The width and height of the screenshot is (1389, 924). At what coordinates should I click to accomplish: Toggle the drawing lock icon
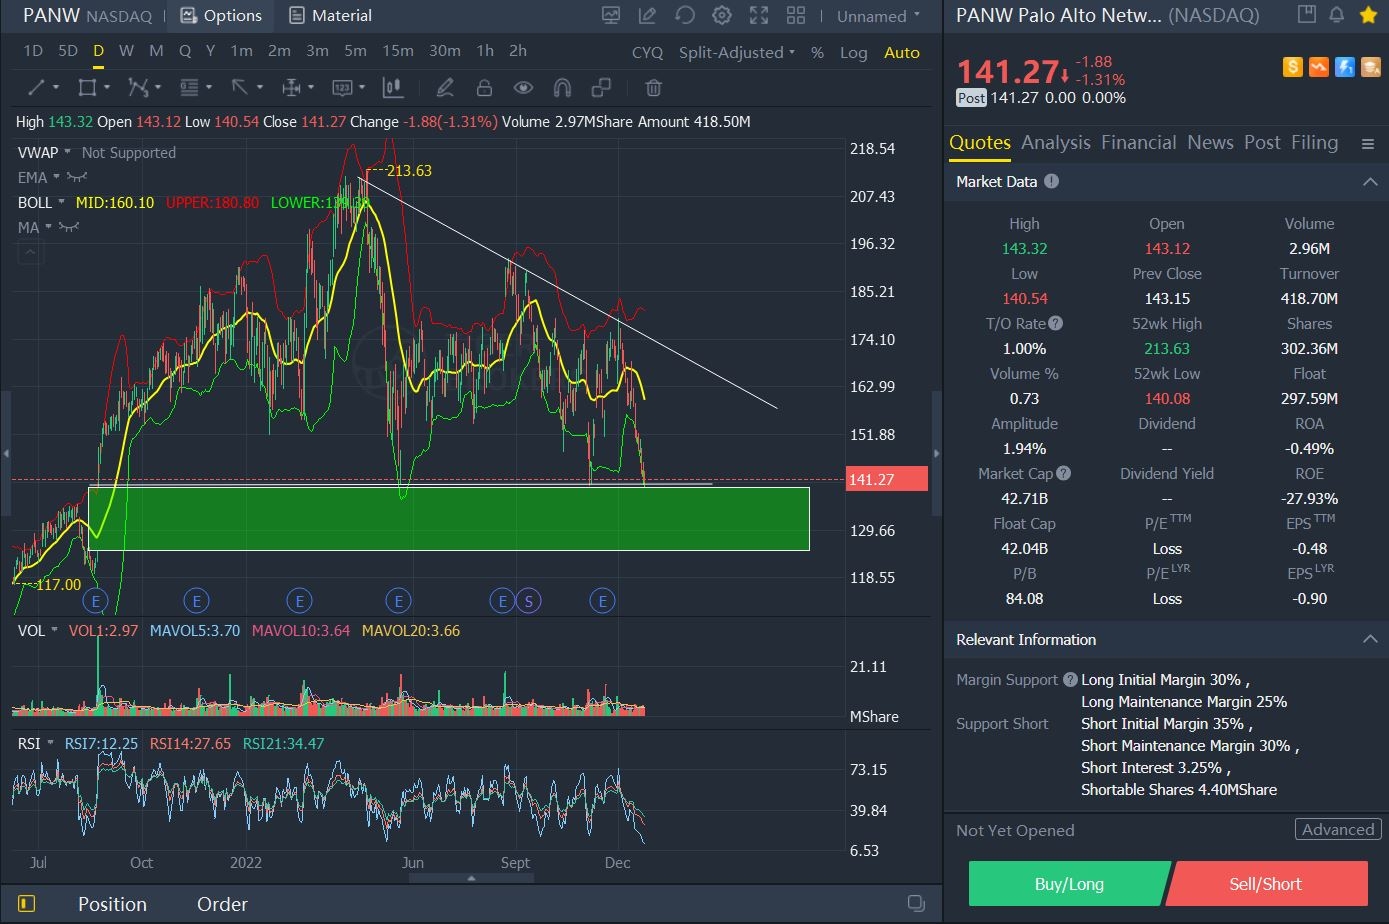tap(484, 88)
